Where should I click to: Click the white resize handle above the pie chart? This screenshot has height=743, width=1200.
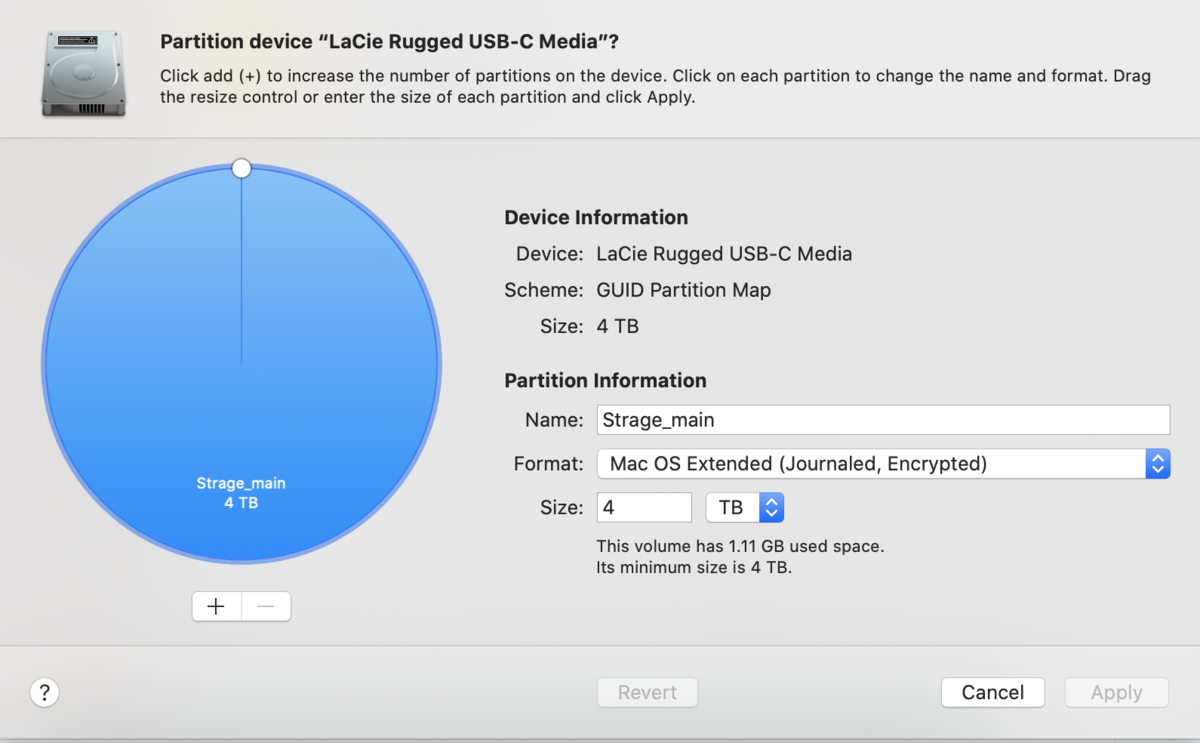[241, 167]
